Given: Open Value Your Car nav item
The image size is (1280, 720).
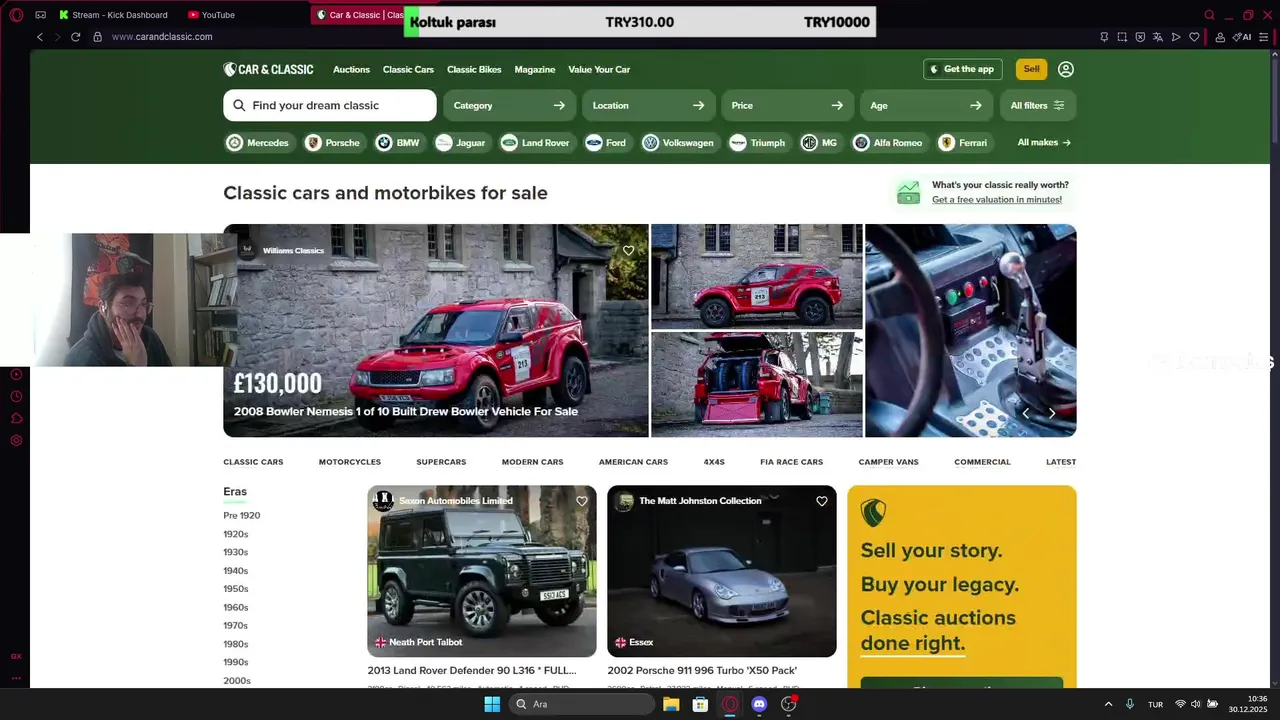Looking at the screenshot, I should 599,70.
